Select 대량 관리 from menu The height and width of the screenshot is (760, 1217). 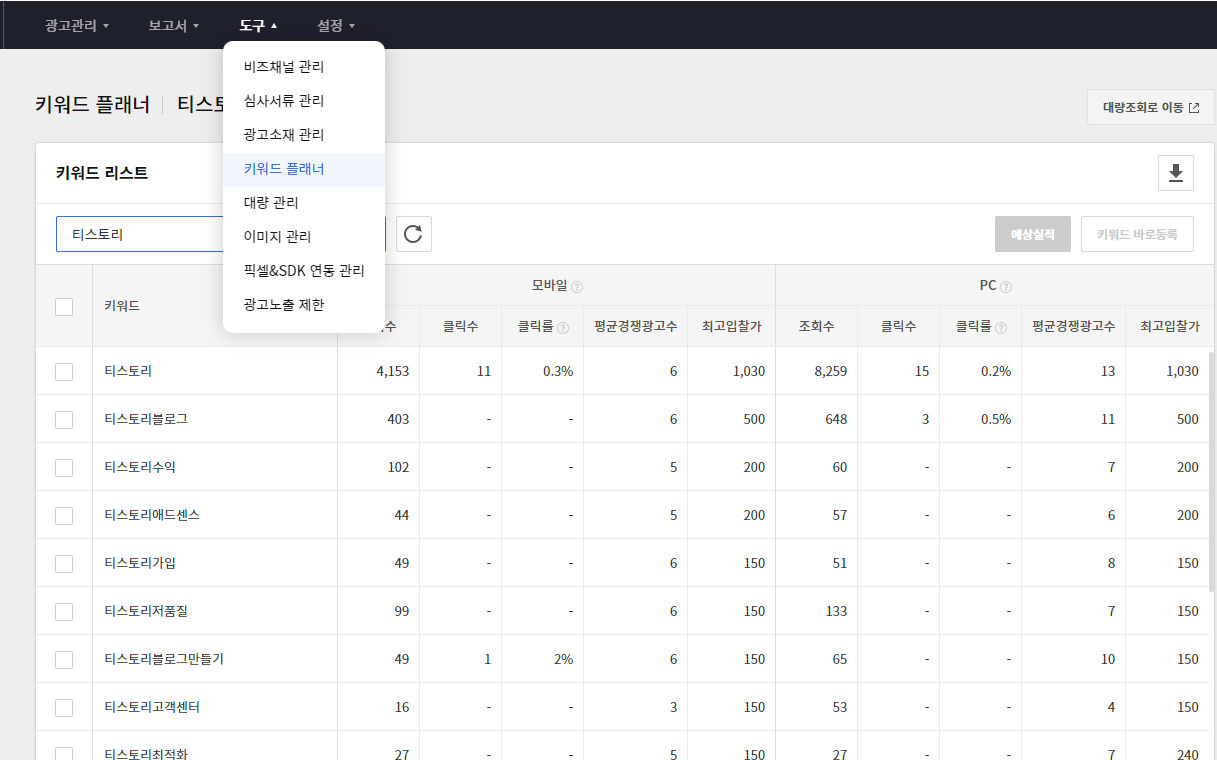click(x=304, y=202)
